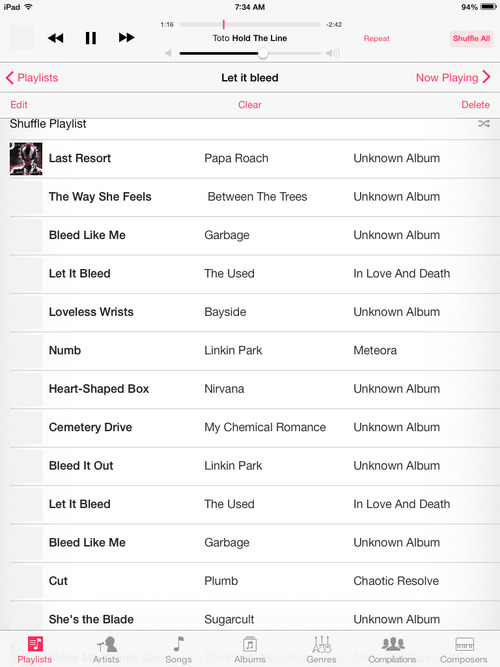Tap Edit for this playlist
The image size is (500, 667).
19,105
